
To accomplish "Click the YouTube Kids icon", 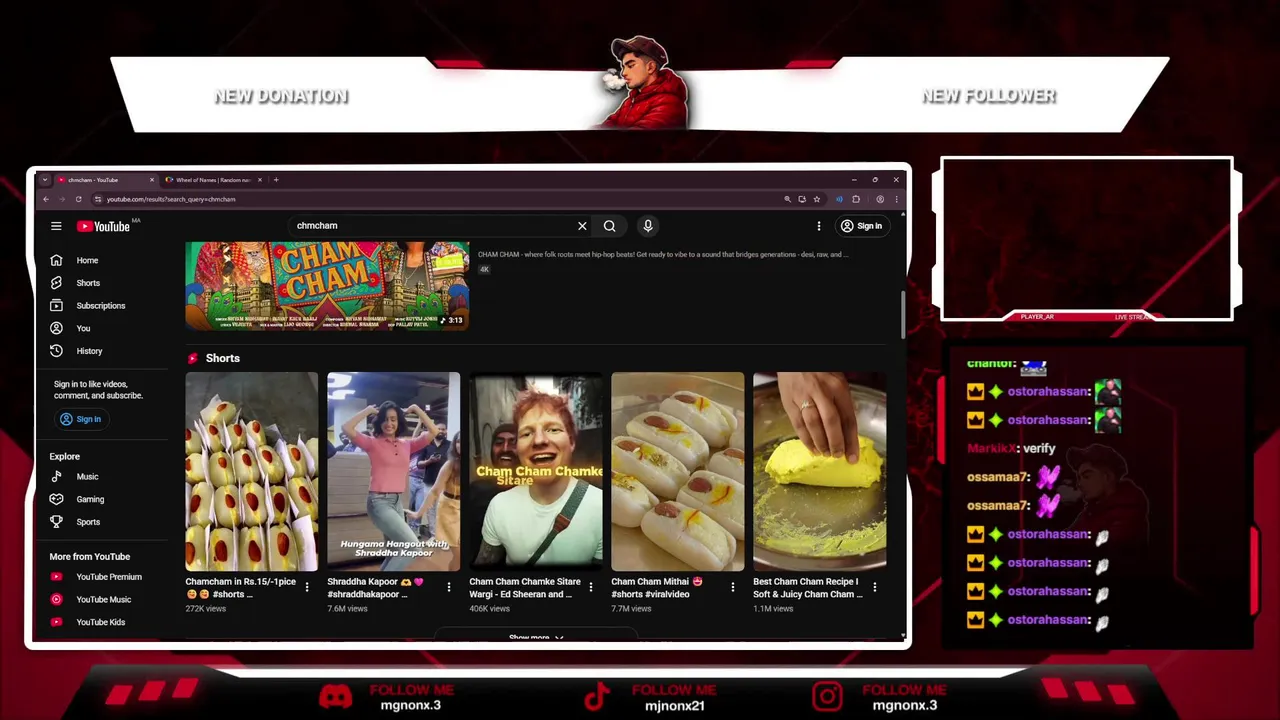I will pyautogui.click(x=56, y=622).
